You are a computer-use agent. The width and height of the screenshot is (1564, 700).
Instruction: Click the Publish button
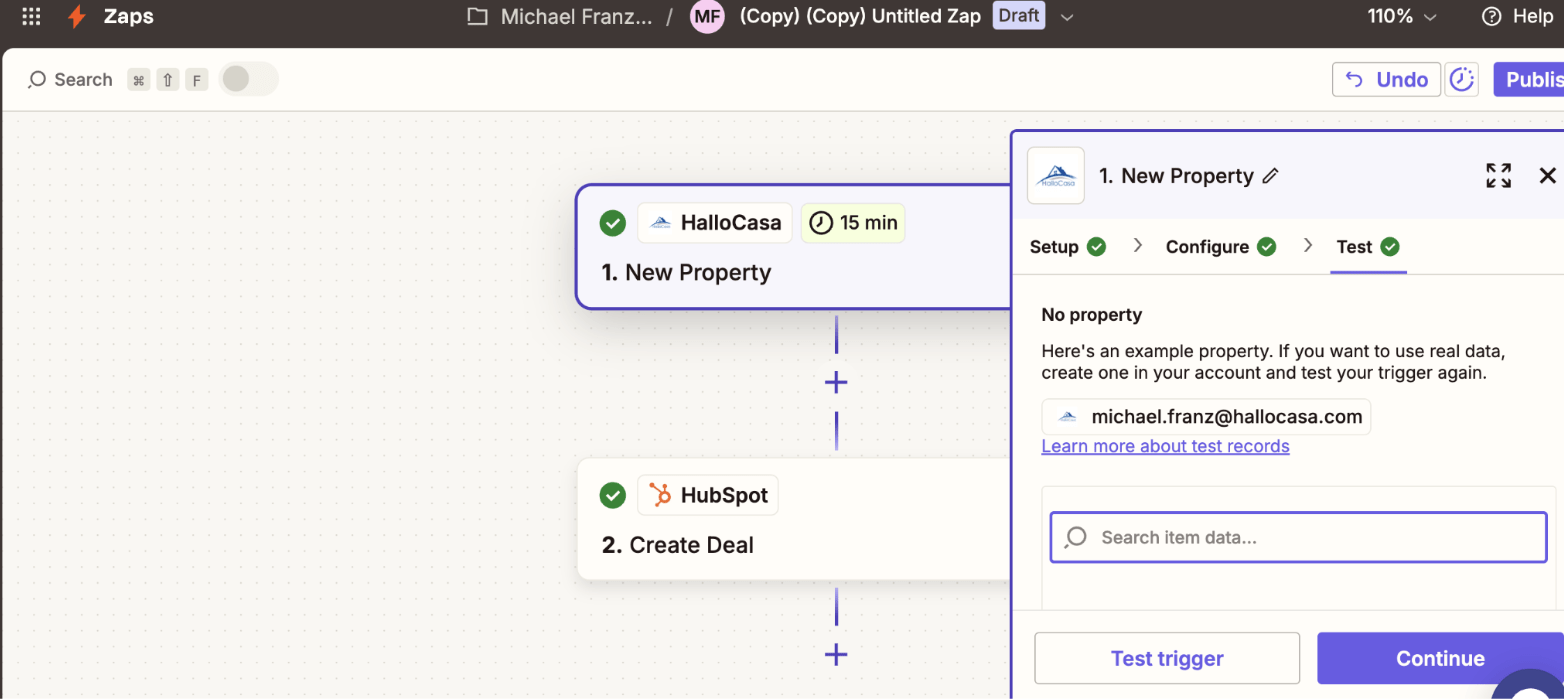coord(1529,80)
